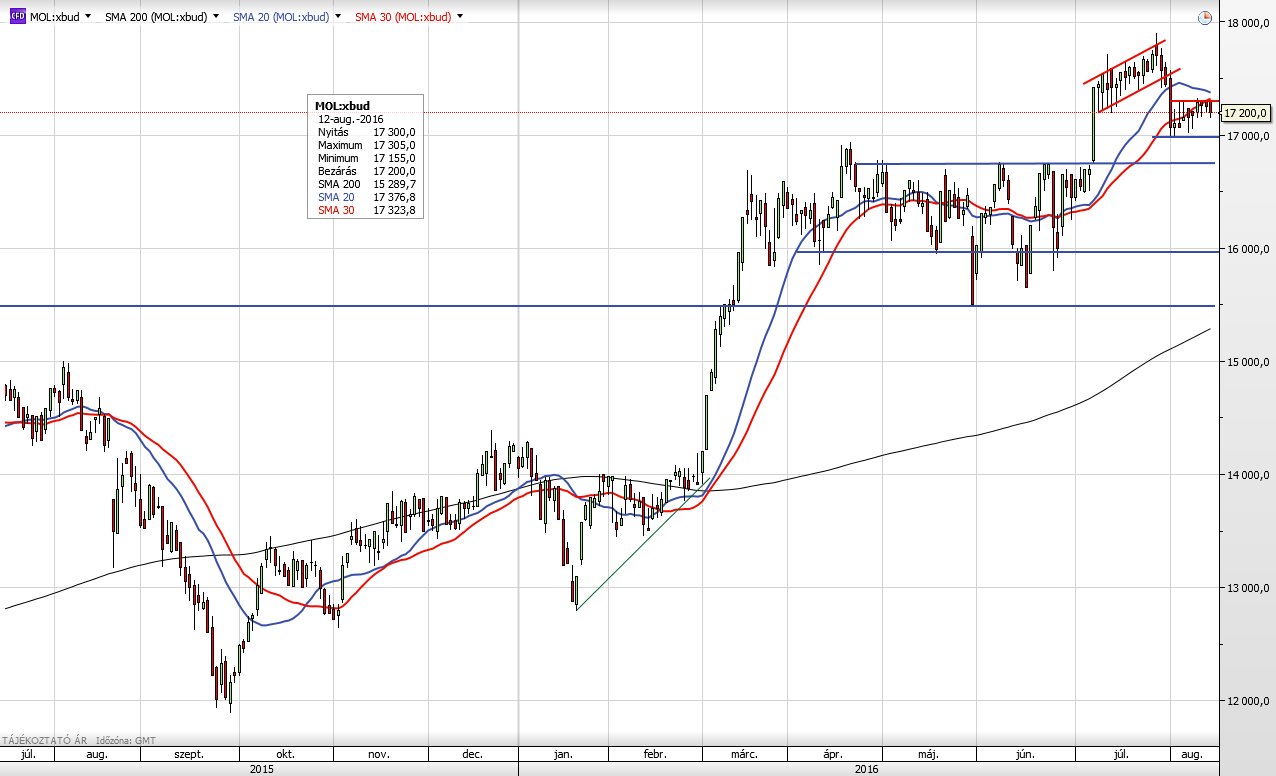Click the okt. month label on the time axis
This screenshot has width=1276, height=776.
[285, 754]
